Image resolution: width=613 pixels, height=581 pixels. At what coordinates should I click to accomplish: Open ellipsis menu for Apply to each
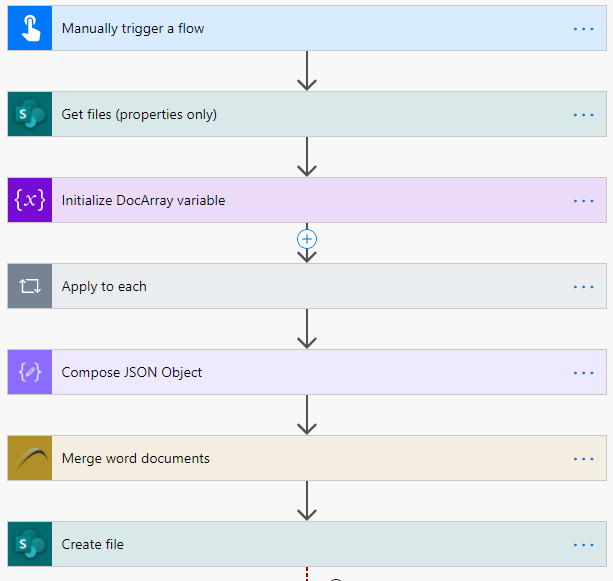[583, 287]
